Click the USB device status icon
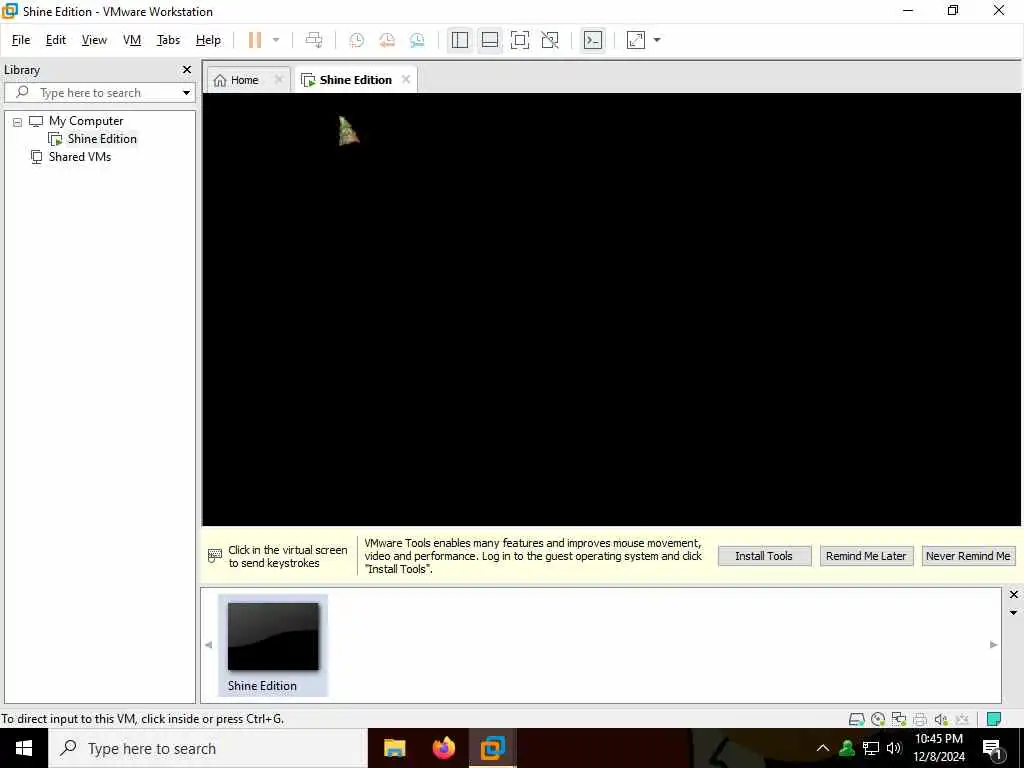This screenshot has width=1024, height=768. pos(961,719)
